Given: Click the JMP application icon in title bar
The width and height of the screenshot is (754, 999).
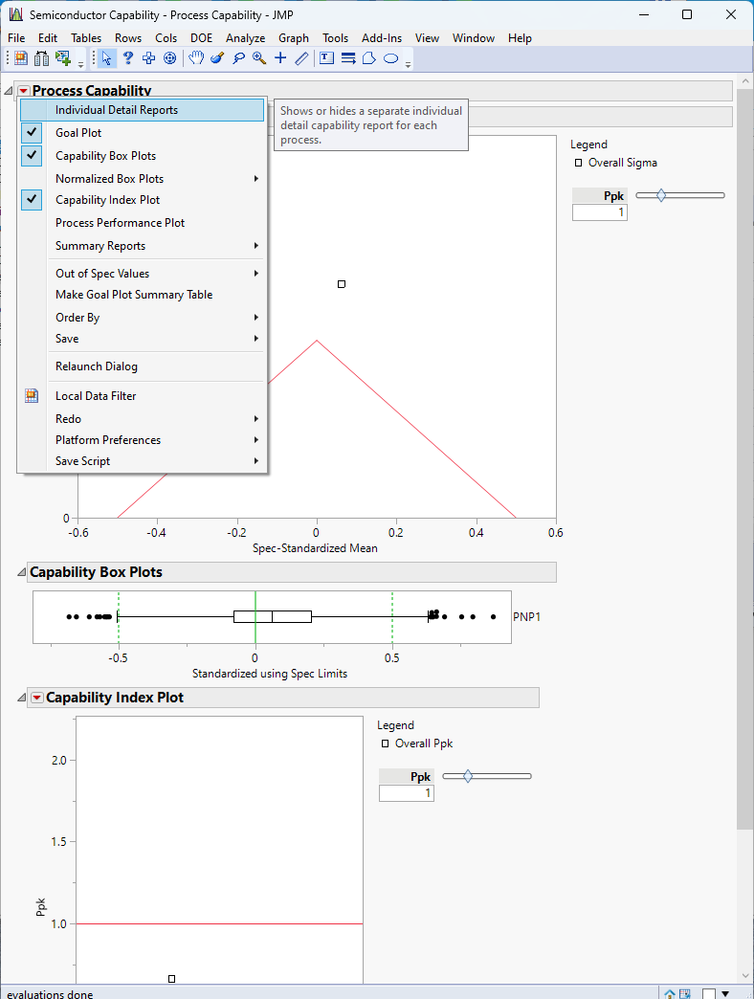Looking at the screenshot, I should coord(16,14).
